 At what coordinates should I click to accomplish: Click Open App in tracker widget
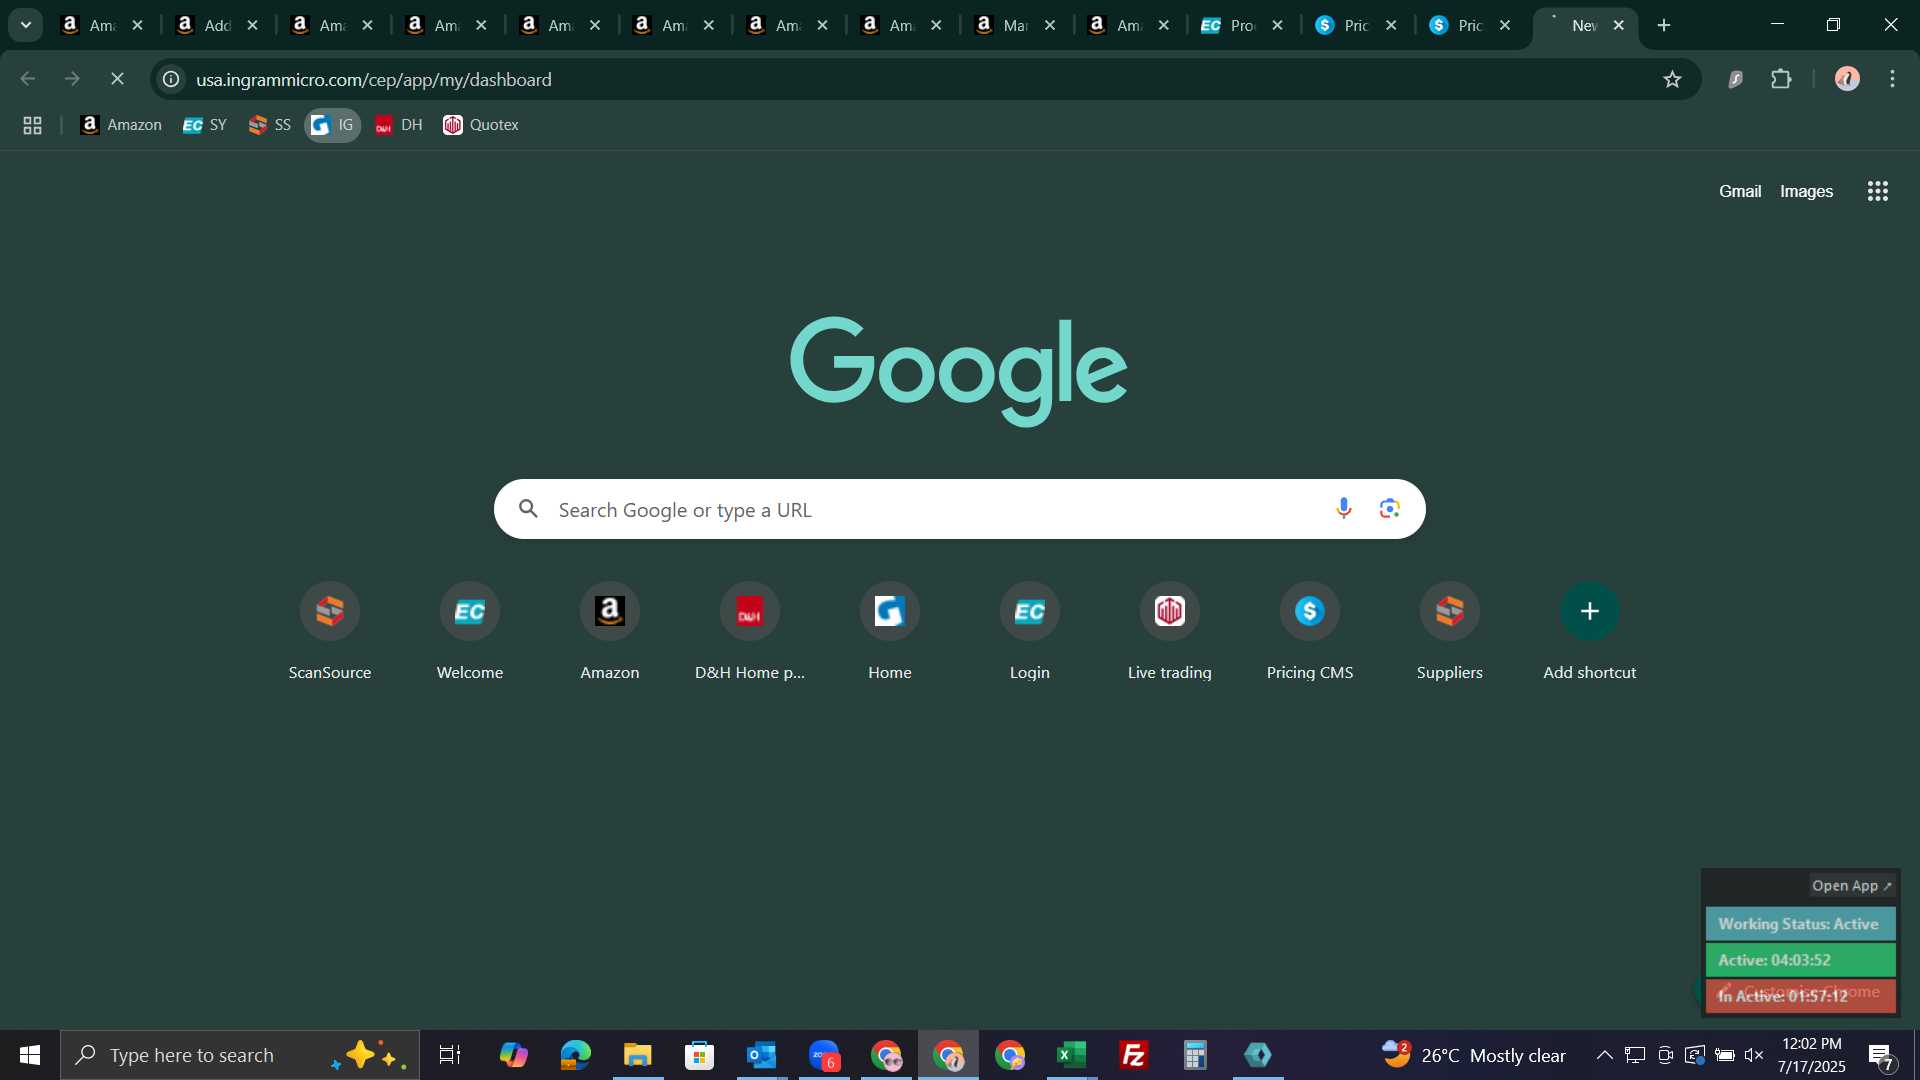(x=1852, y=886)
